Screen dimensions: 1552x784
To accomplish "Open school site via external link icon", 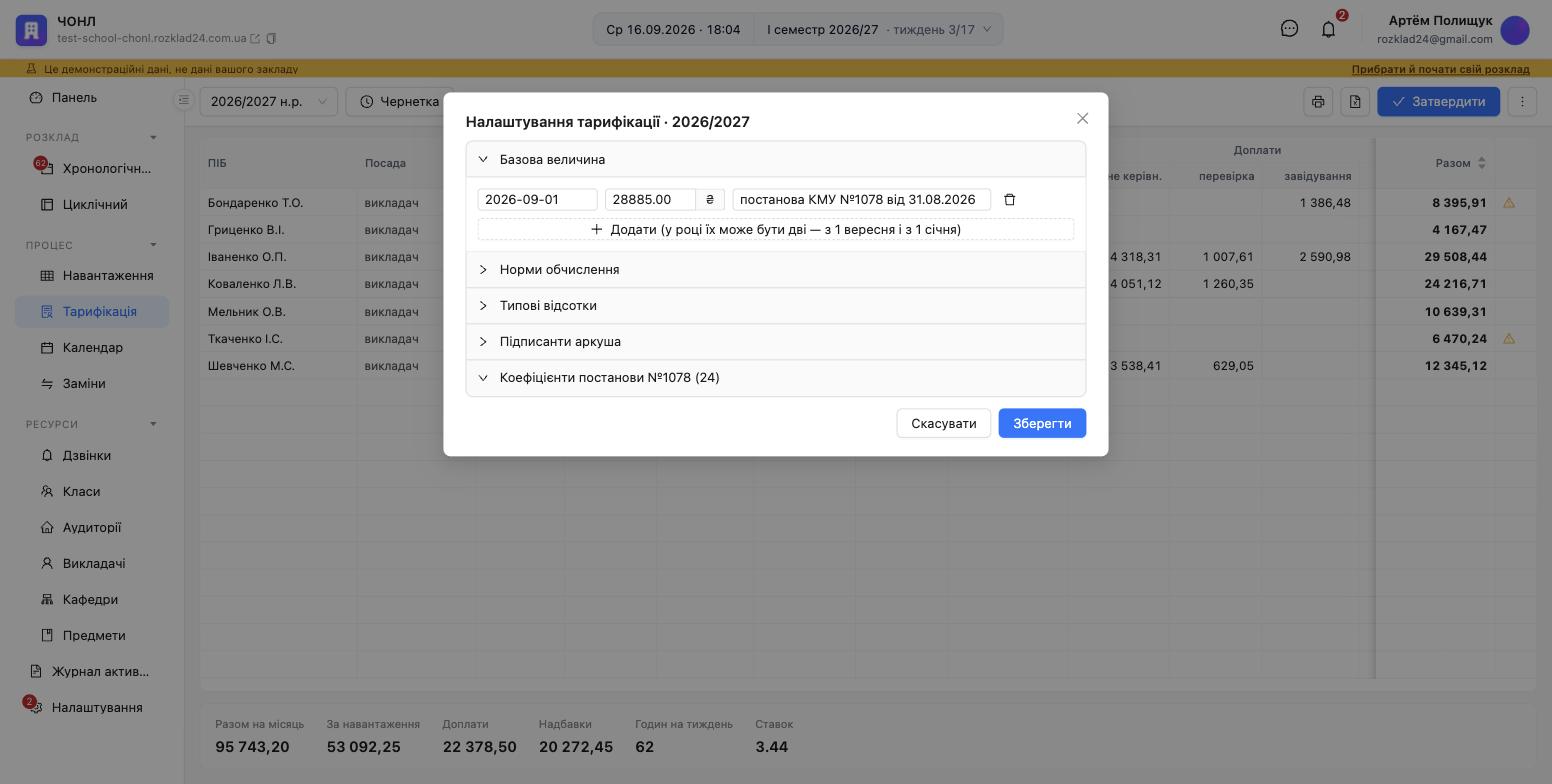I will 255,39.
